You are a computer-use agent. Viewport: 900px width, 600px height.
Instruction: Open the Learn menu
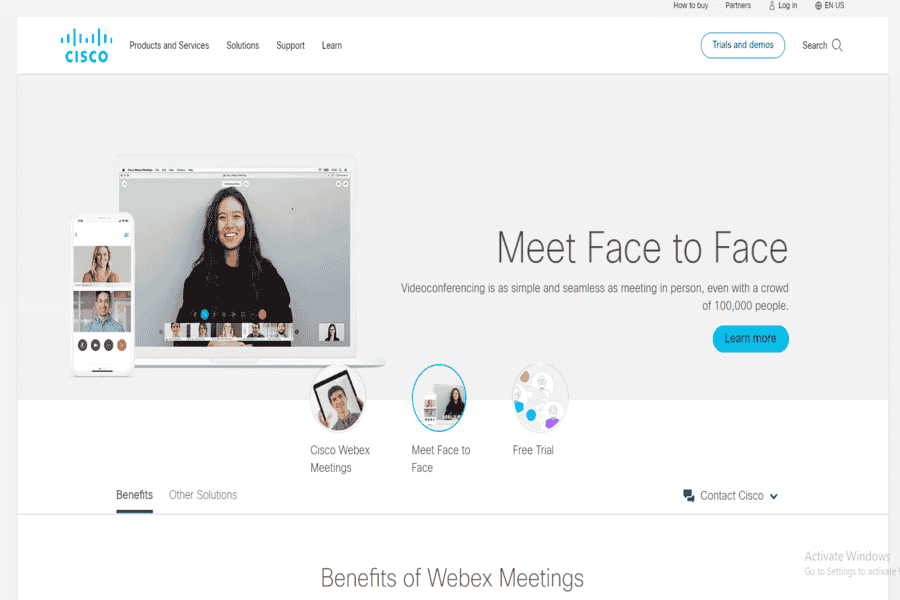point(332,45)
